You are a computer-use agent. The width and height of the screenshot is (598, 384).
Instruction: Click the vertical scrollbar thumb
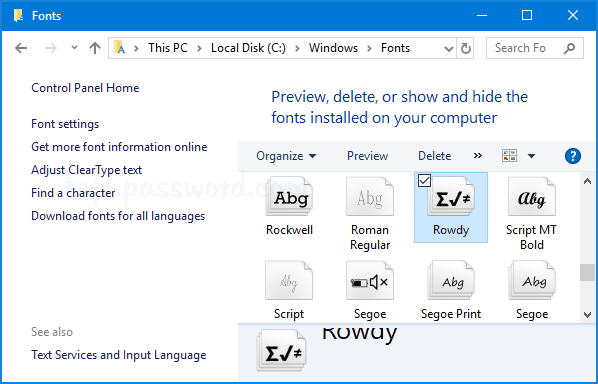coord(587,273)
